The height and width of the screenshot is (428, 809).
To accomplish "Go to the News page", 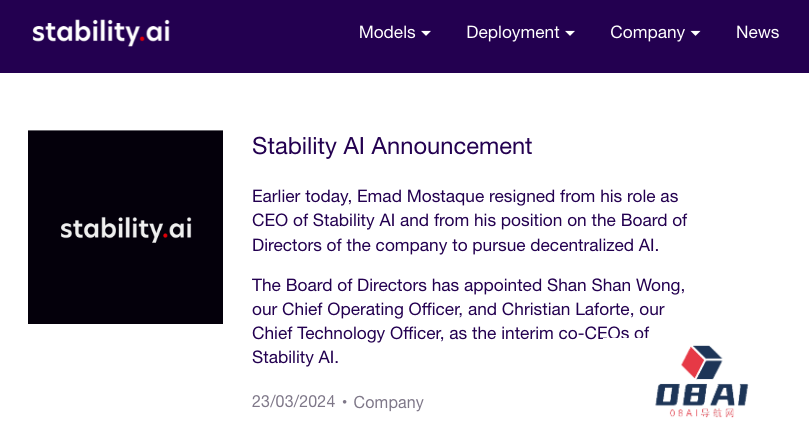I will [757, 32].
